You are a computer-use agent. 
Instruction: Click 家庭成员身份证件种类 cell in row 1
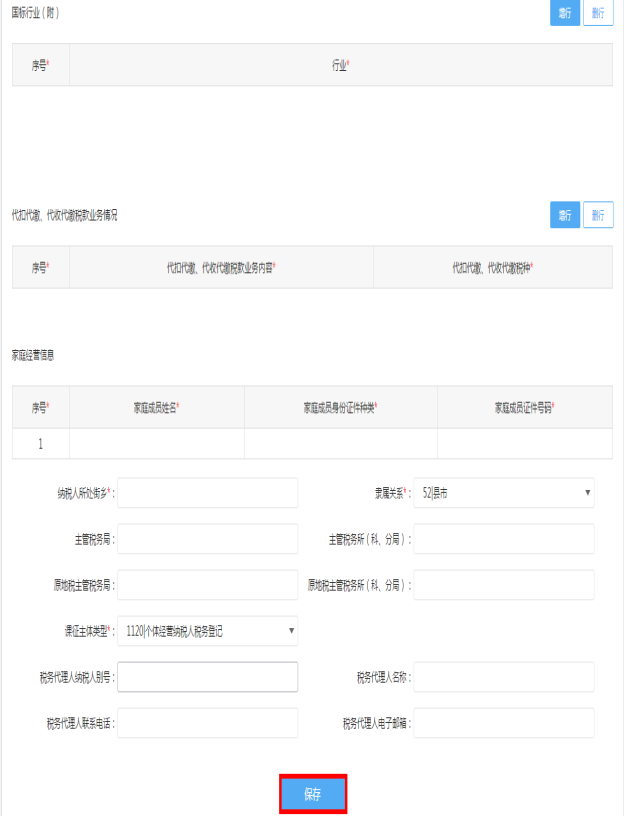340,443
